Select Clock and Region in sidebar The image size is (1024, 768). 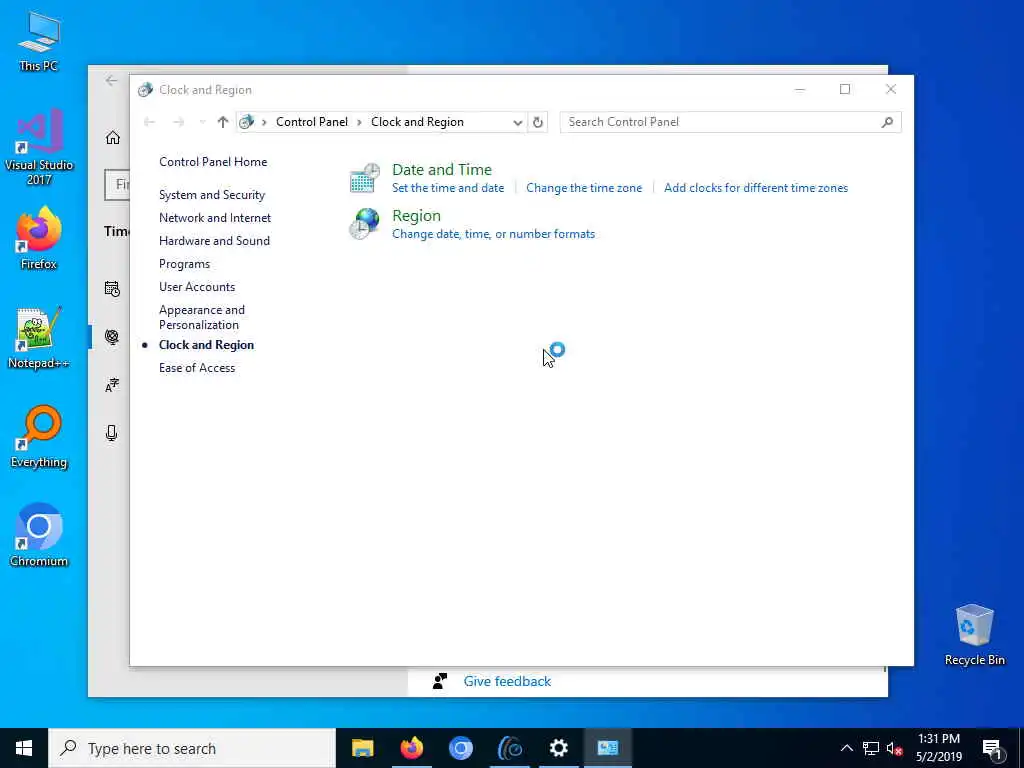(206, 345)
